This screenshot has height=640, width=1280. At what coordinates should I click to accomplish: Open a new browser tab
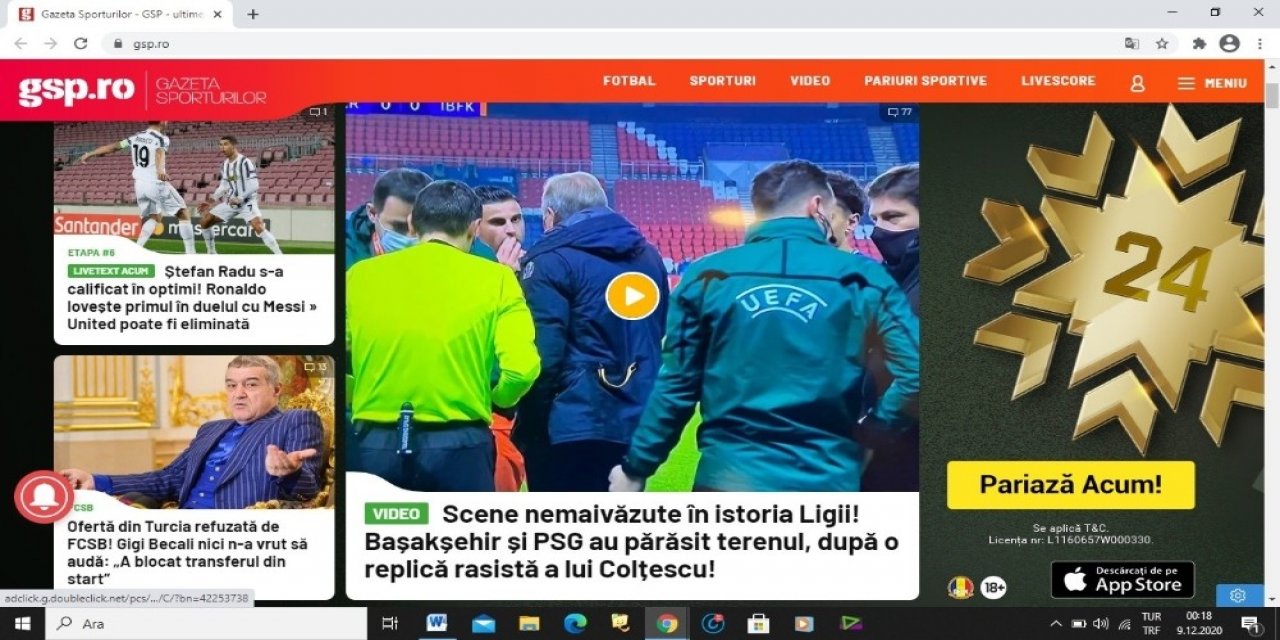coord(253,14)
